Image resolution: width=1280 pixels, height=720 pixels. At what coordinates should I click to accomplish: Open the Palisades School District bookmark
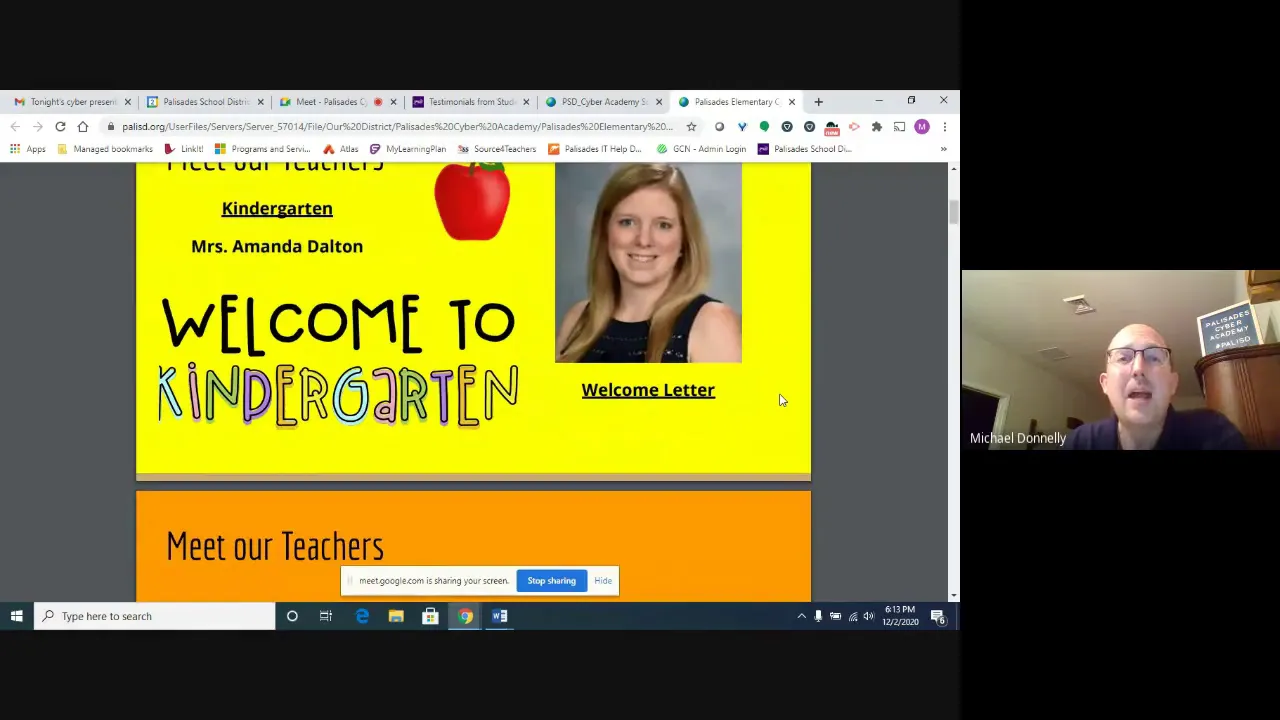tap(804, 149)
